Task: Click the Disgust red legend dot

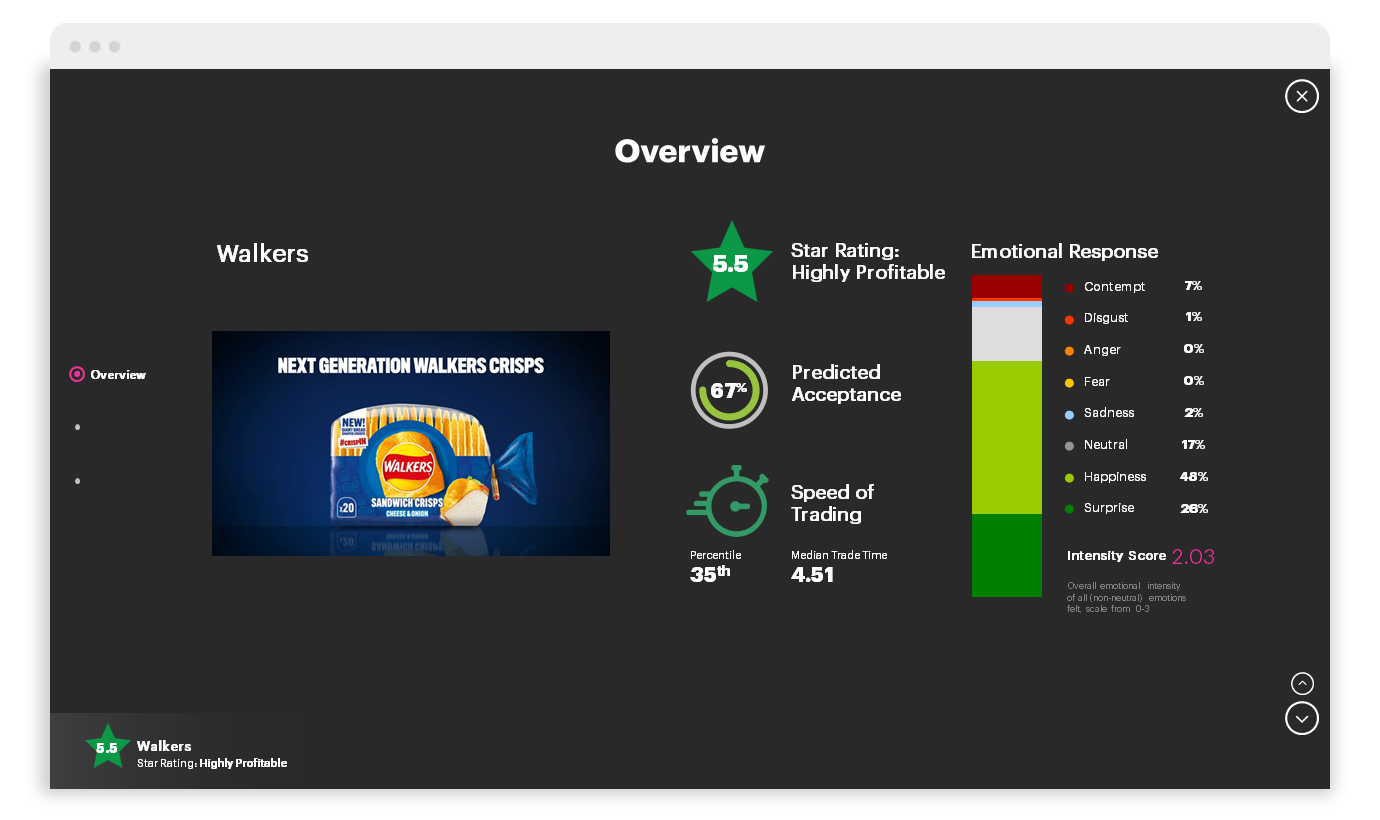Action: click(x=1070, y=319)
